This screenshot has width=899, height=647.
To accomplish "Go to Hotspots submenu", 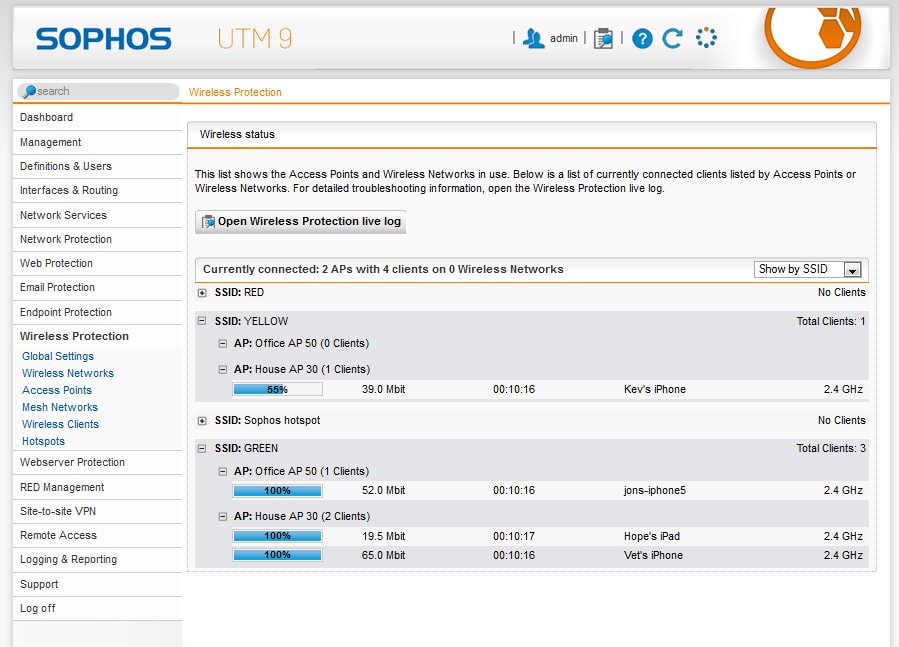I will click(43, 441).
